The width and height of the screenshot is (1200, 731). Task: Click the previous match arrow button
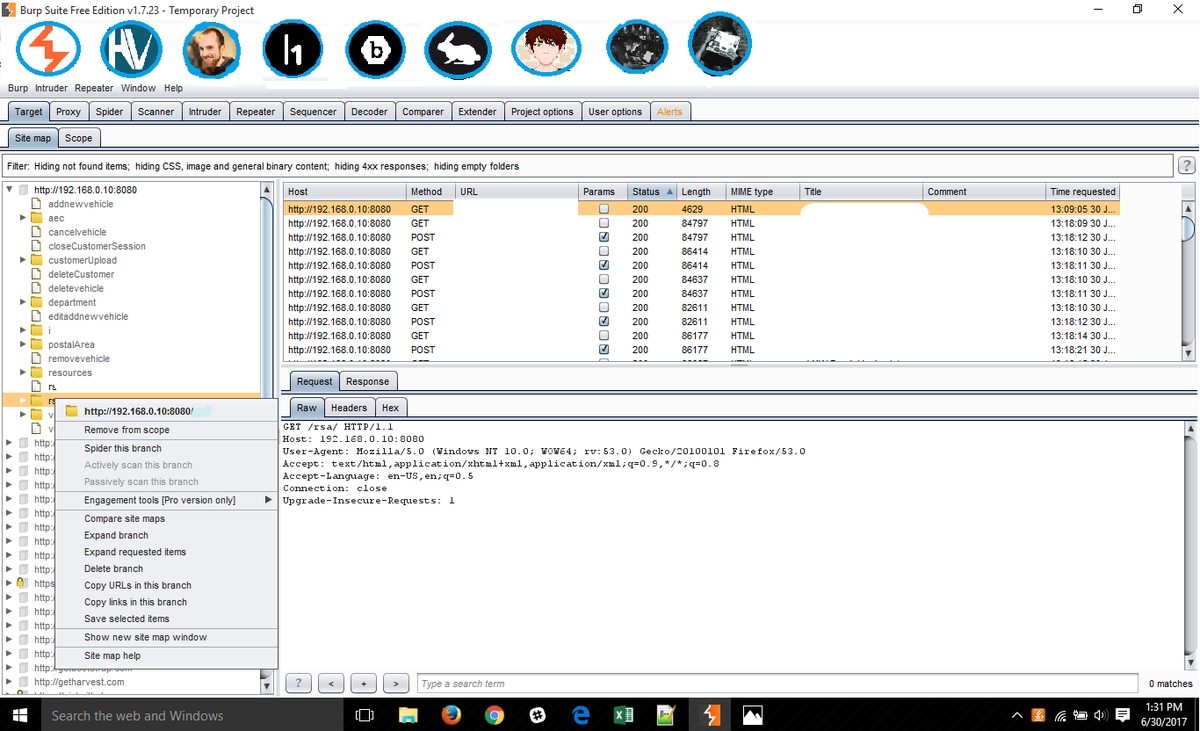click(331, 683)
